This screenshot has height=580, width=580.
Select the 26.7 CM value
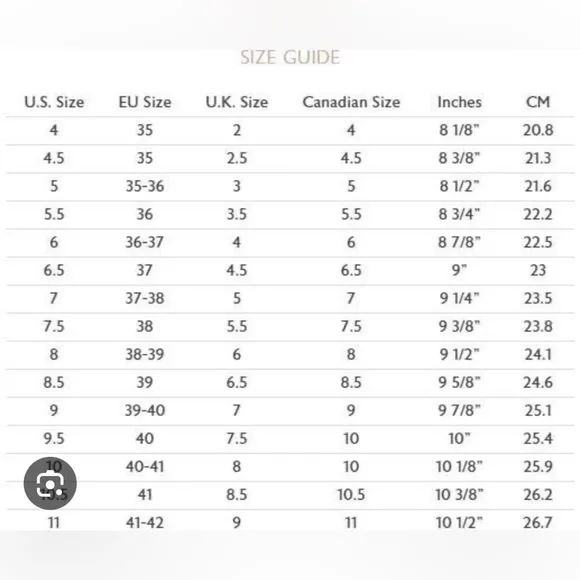(x=538, y=523)
